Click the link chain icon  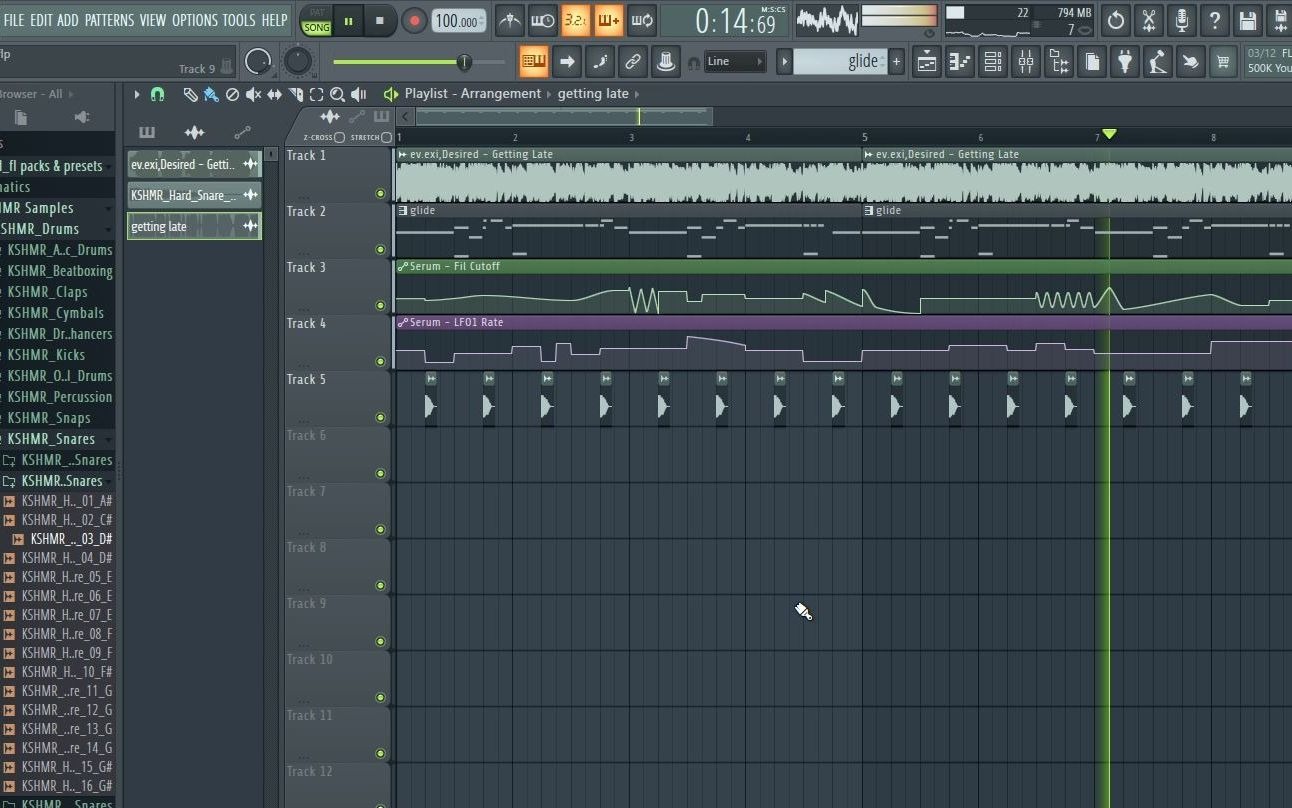[x=633, y=62]
